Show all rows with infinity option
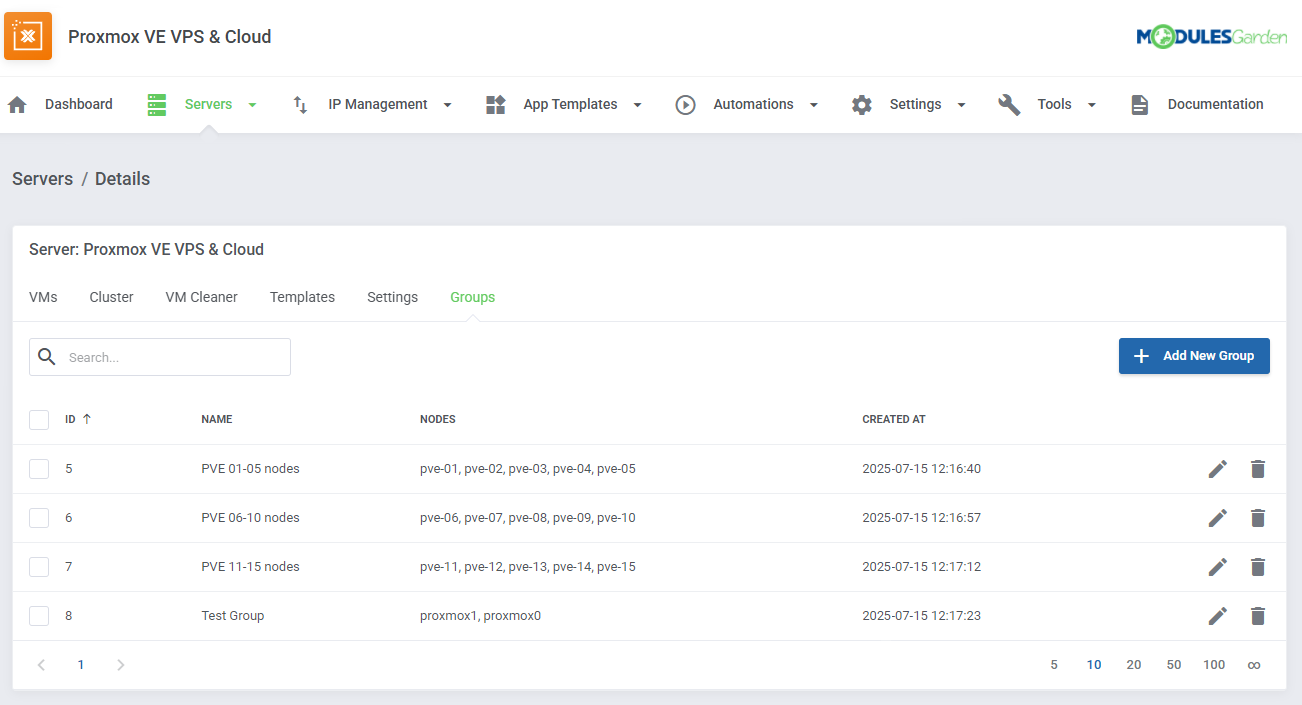The image size is (1302, 705). 1254,665
